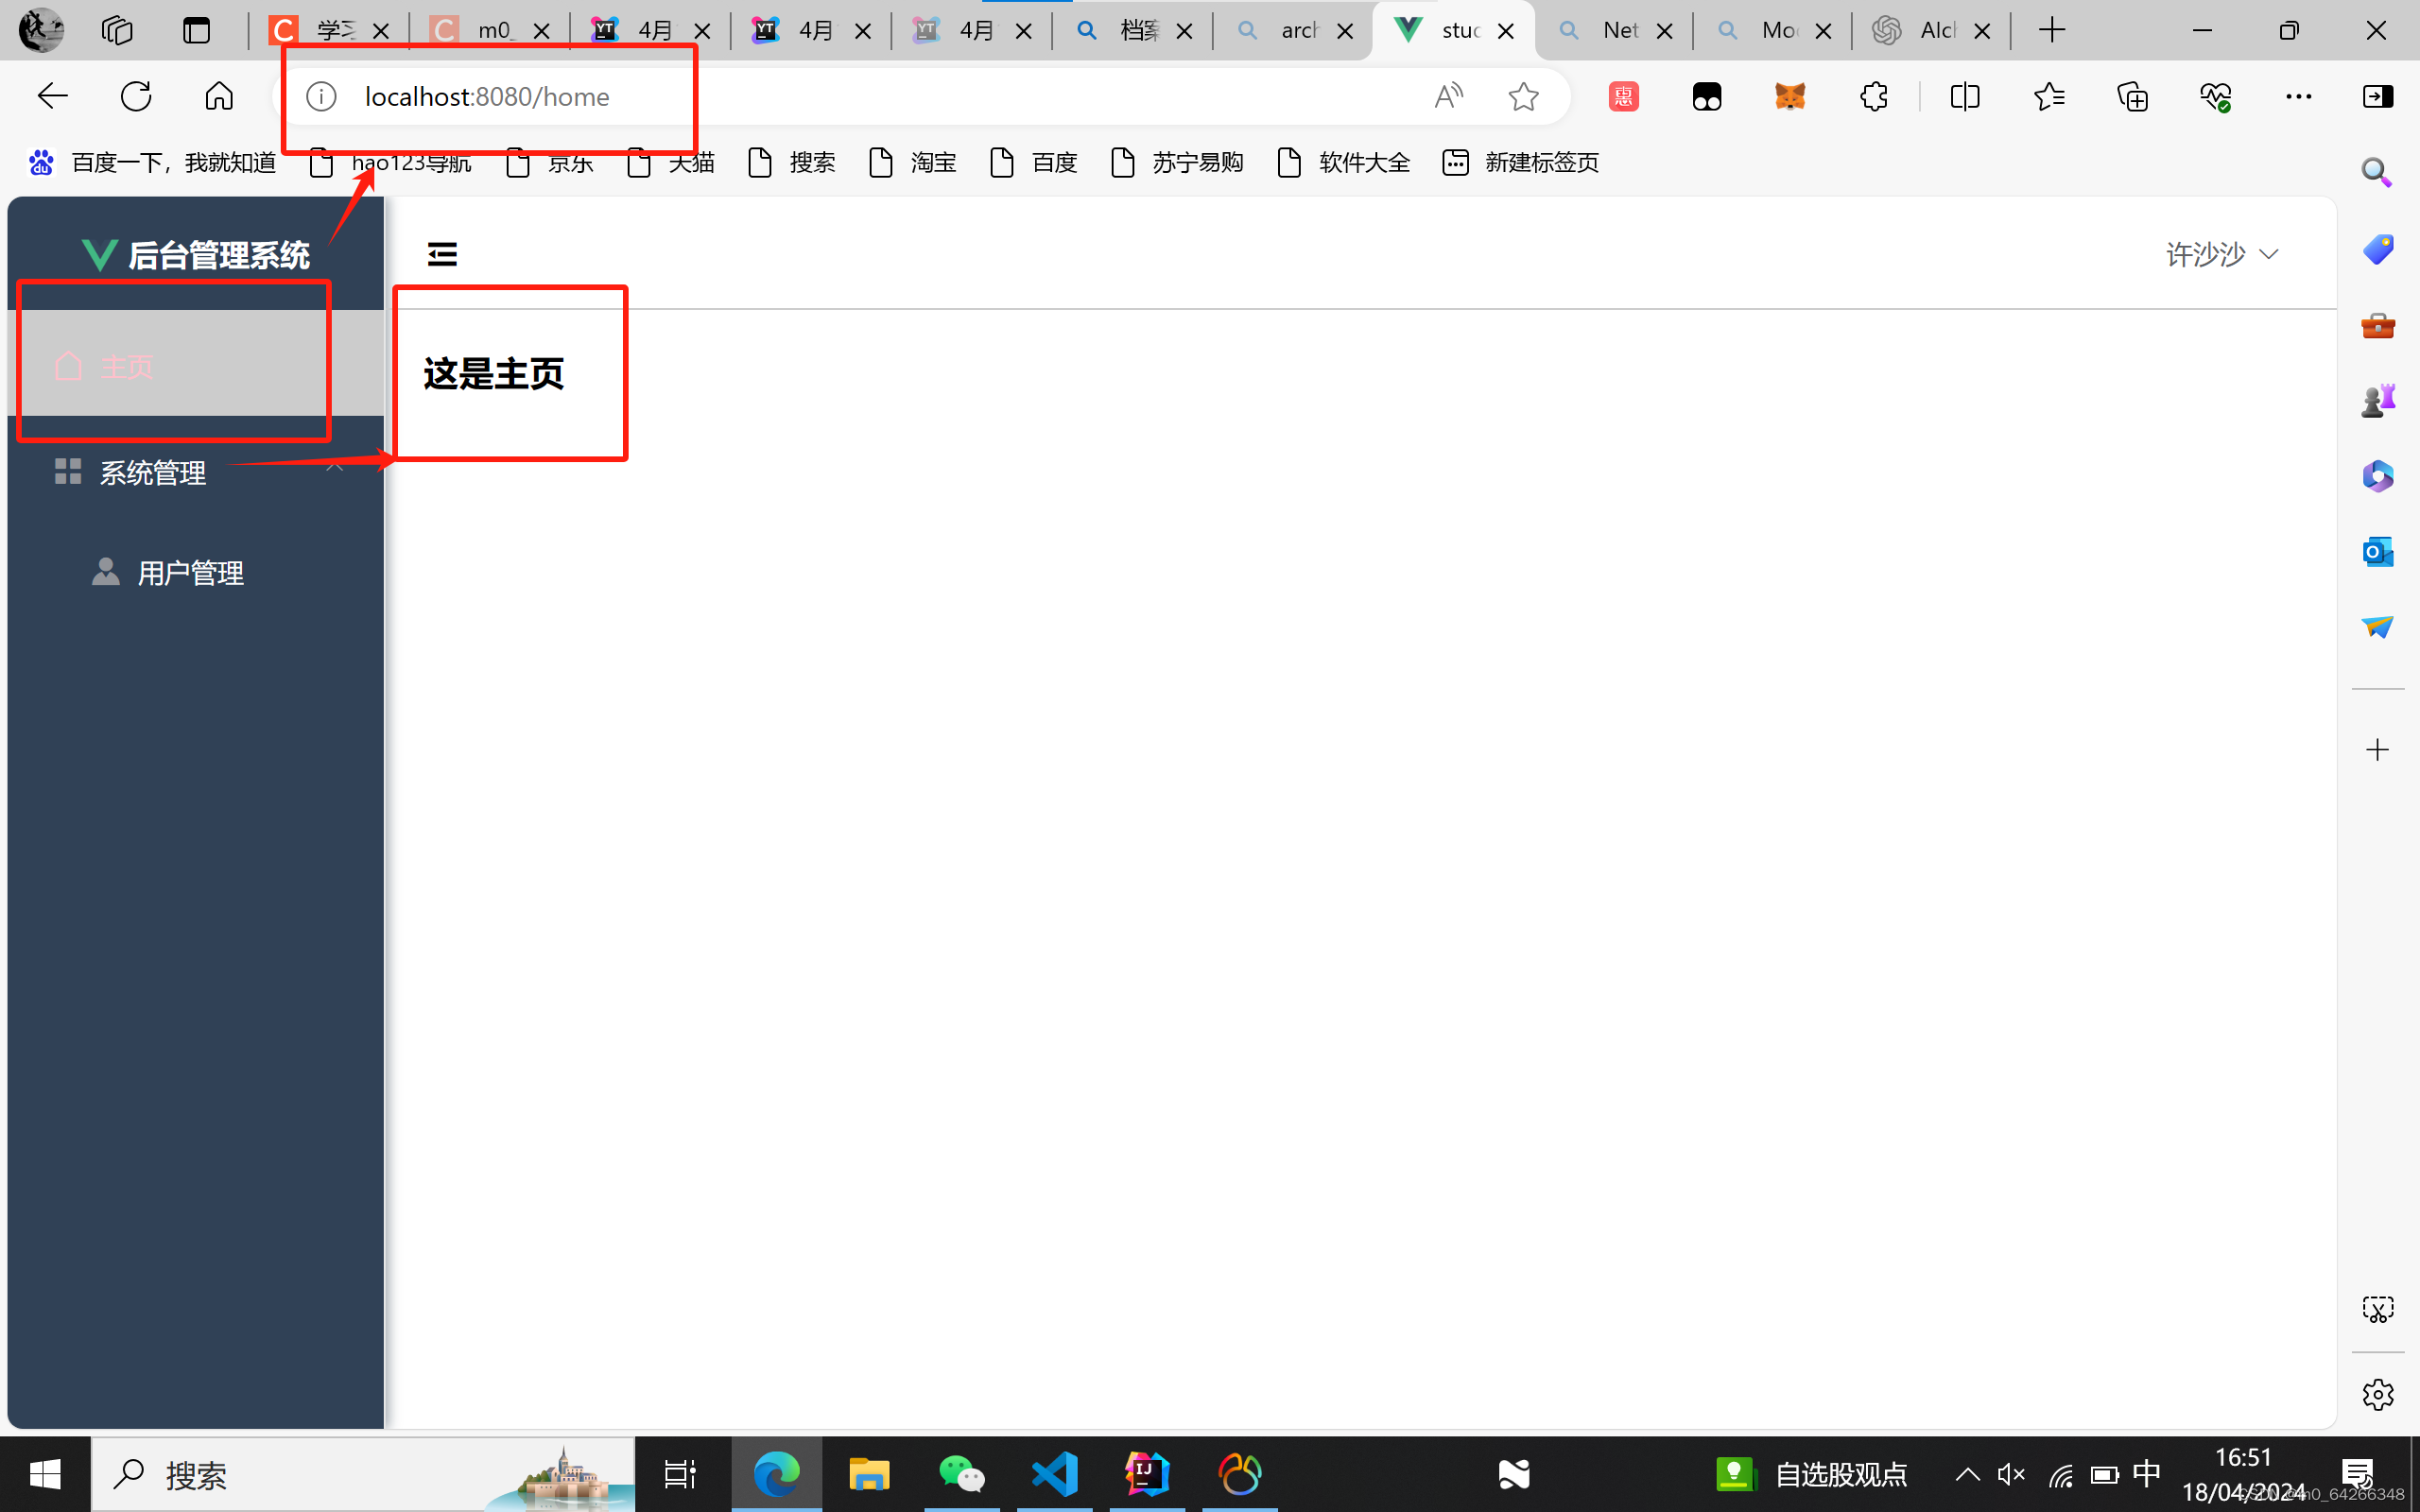The image size is (2420, 1512).
Task: Open the Outlook sidebar icon
Action: click(x=2377, y=552)
